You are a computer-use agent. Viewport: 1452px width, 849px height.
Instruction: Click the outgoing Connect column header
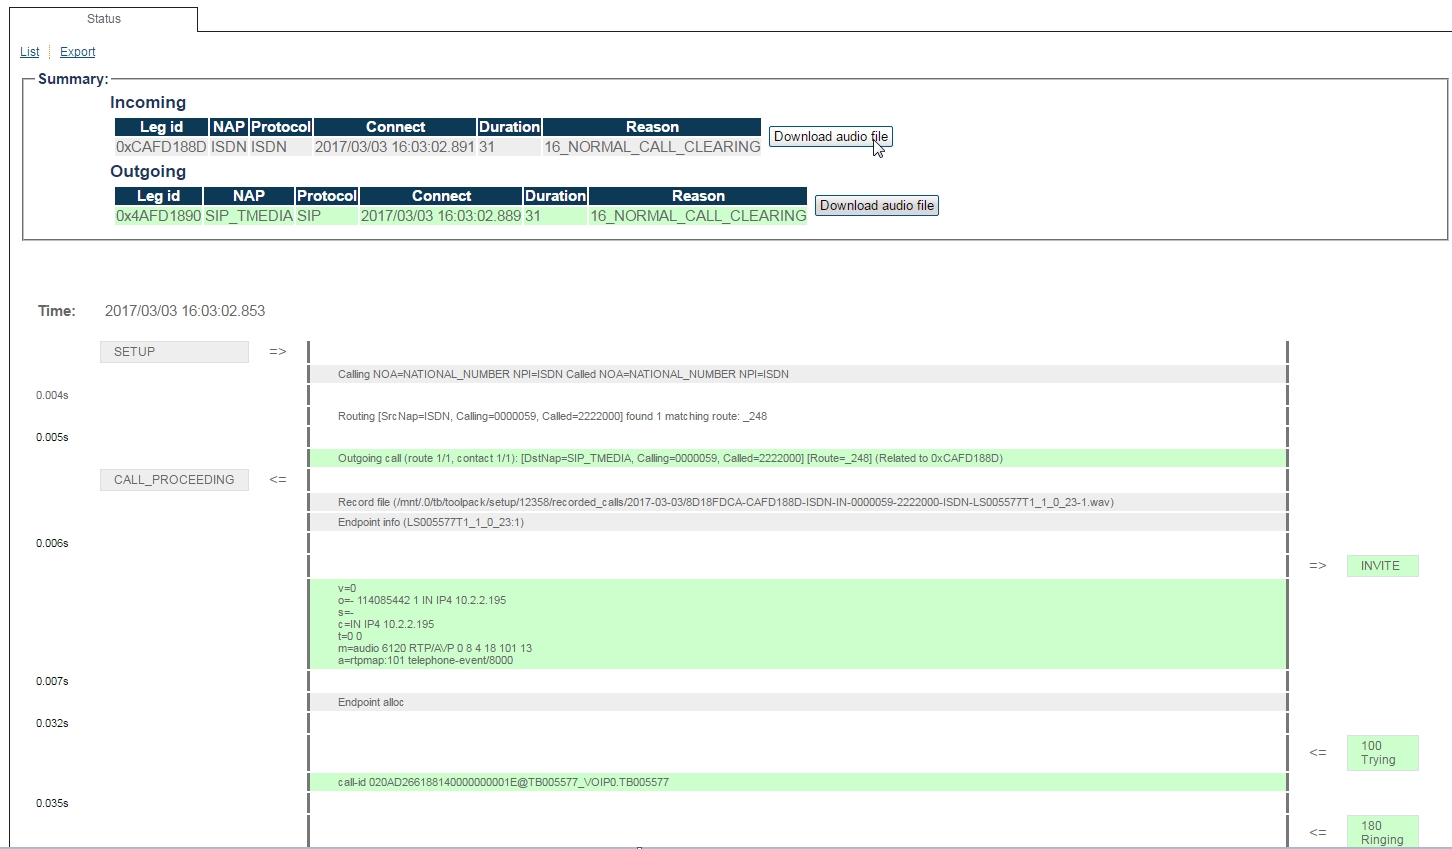click(441, 196)
